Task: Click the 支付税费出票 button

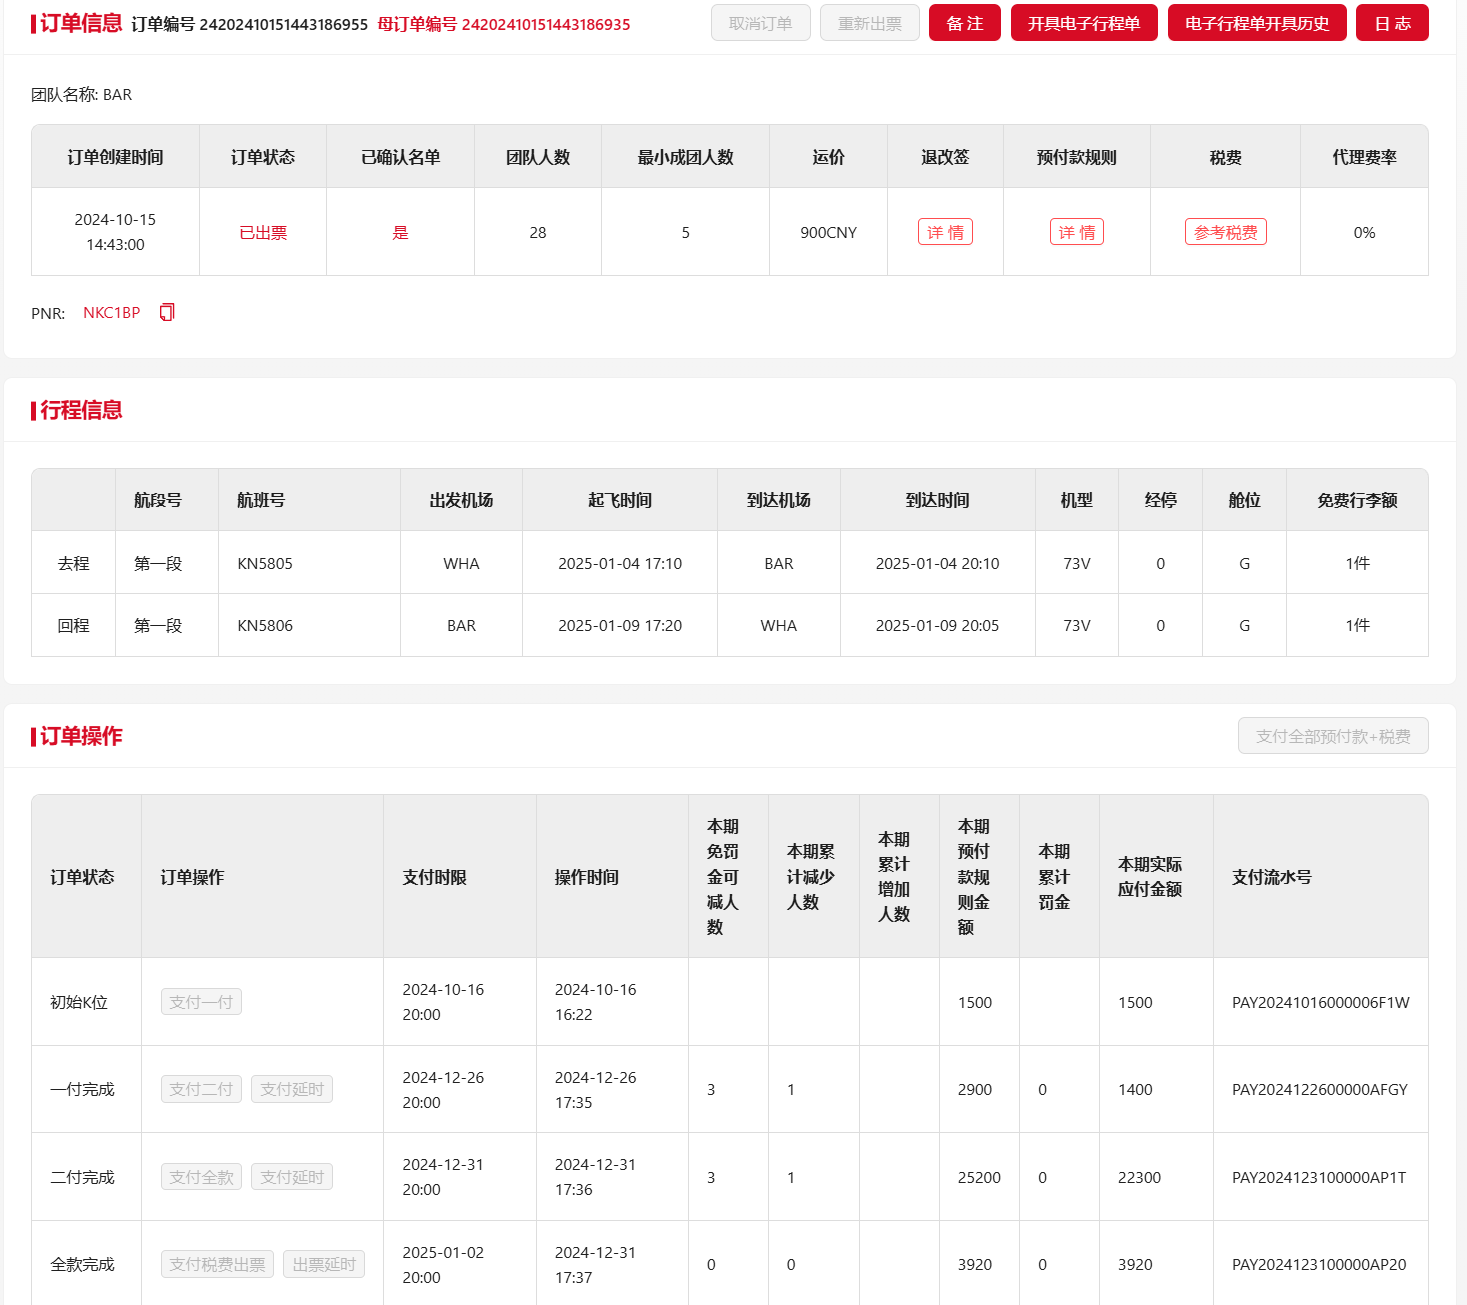Action: [217, 1264]
